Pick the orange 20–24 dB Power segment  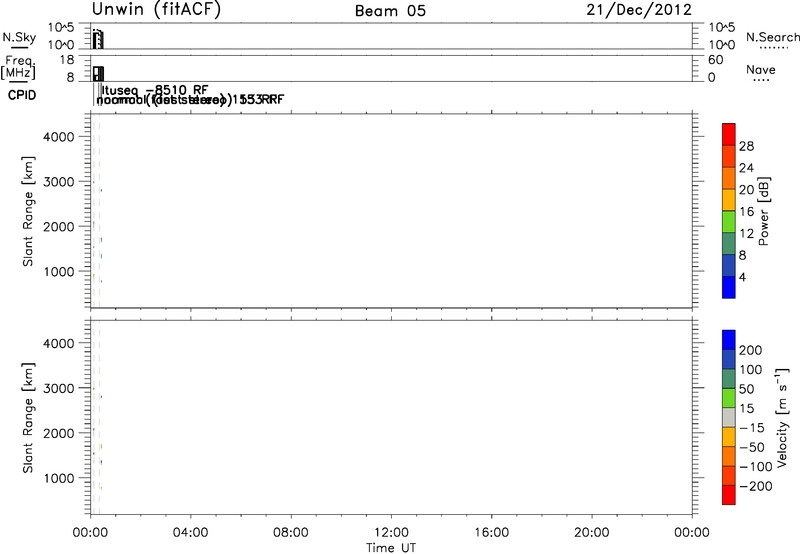click(x=729, y=178)
